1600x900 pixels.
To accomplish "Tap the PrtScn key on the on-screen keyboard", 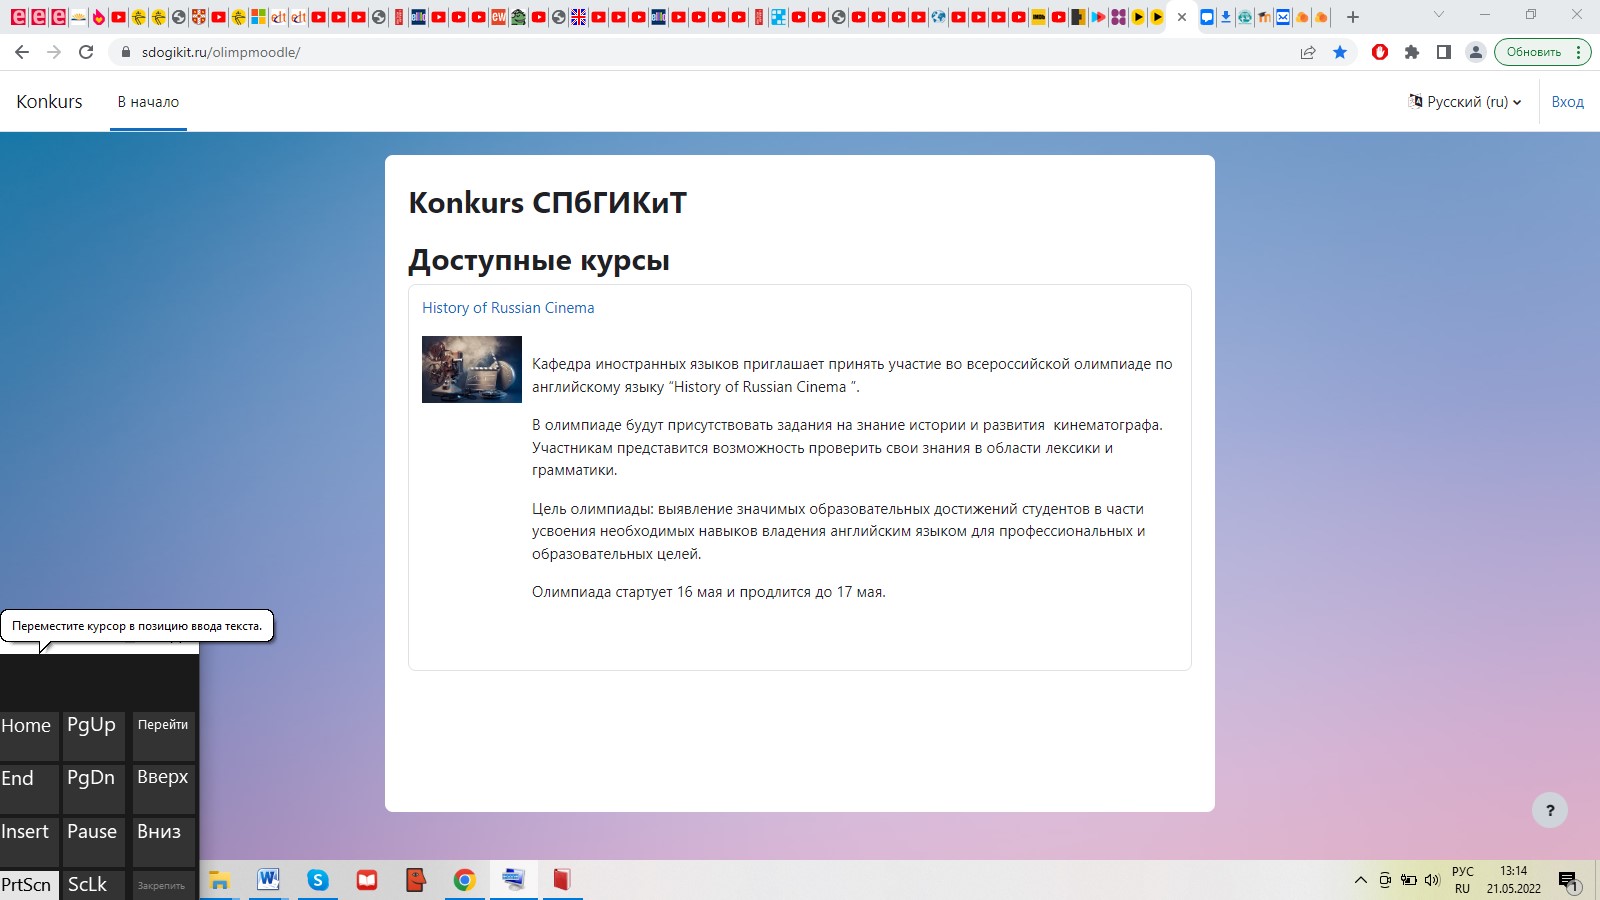I will click(28, 885).
